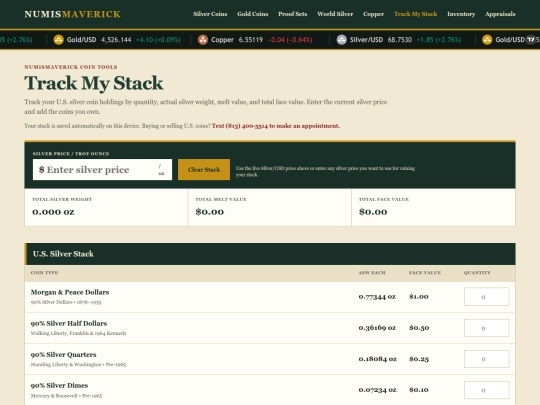Click the Coin Type column header
This screenshot has height=405, width=540.
[44, 273]
